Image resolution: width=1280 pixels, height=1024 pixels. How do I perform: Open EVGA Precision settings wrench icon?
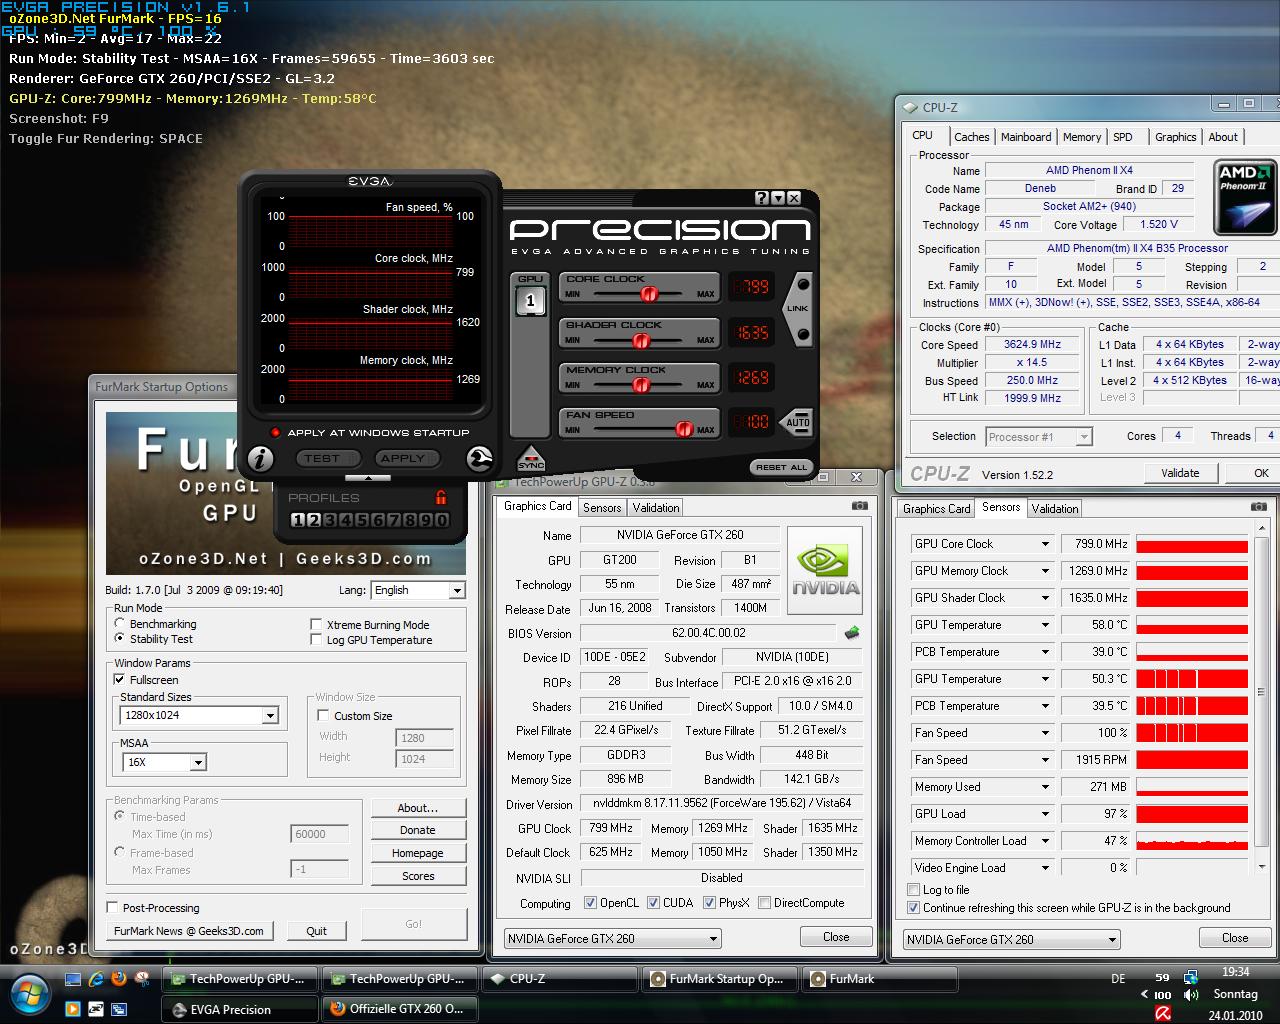pos(479,458)
